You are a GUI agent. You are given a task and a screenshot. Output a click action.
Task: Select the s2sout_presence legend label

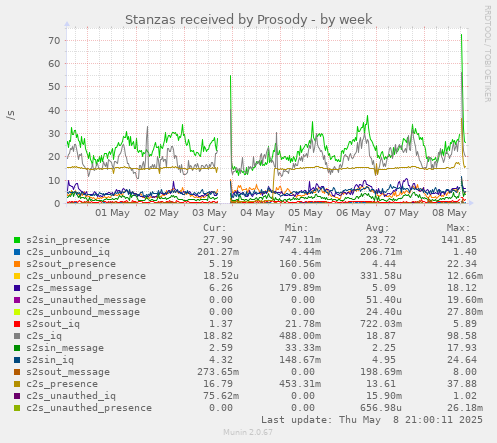(71, 264)
